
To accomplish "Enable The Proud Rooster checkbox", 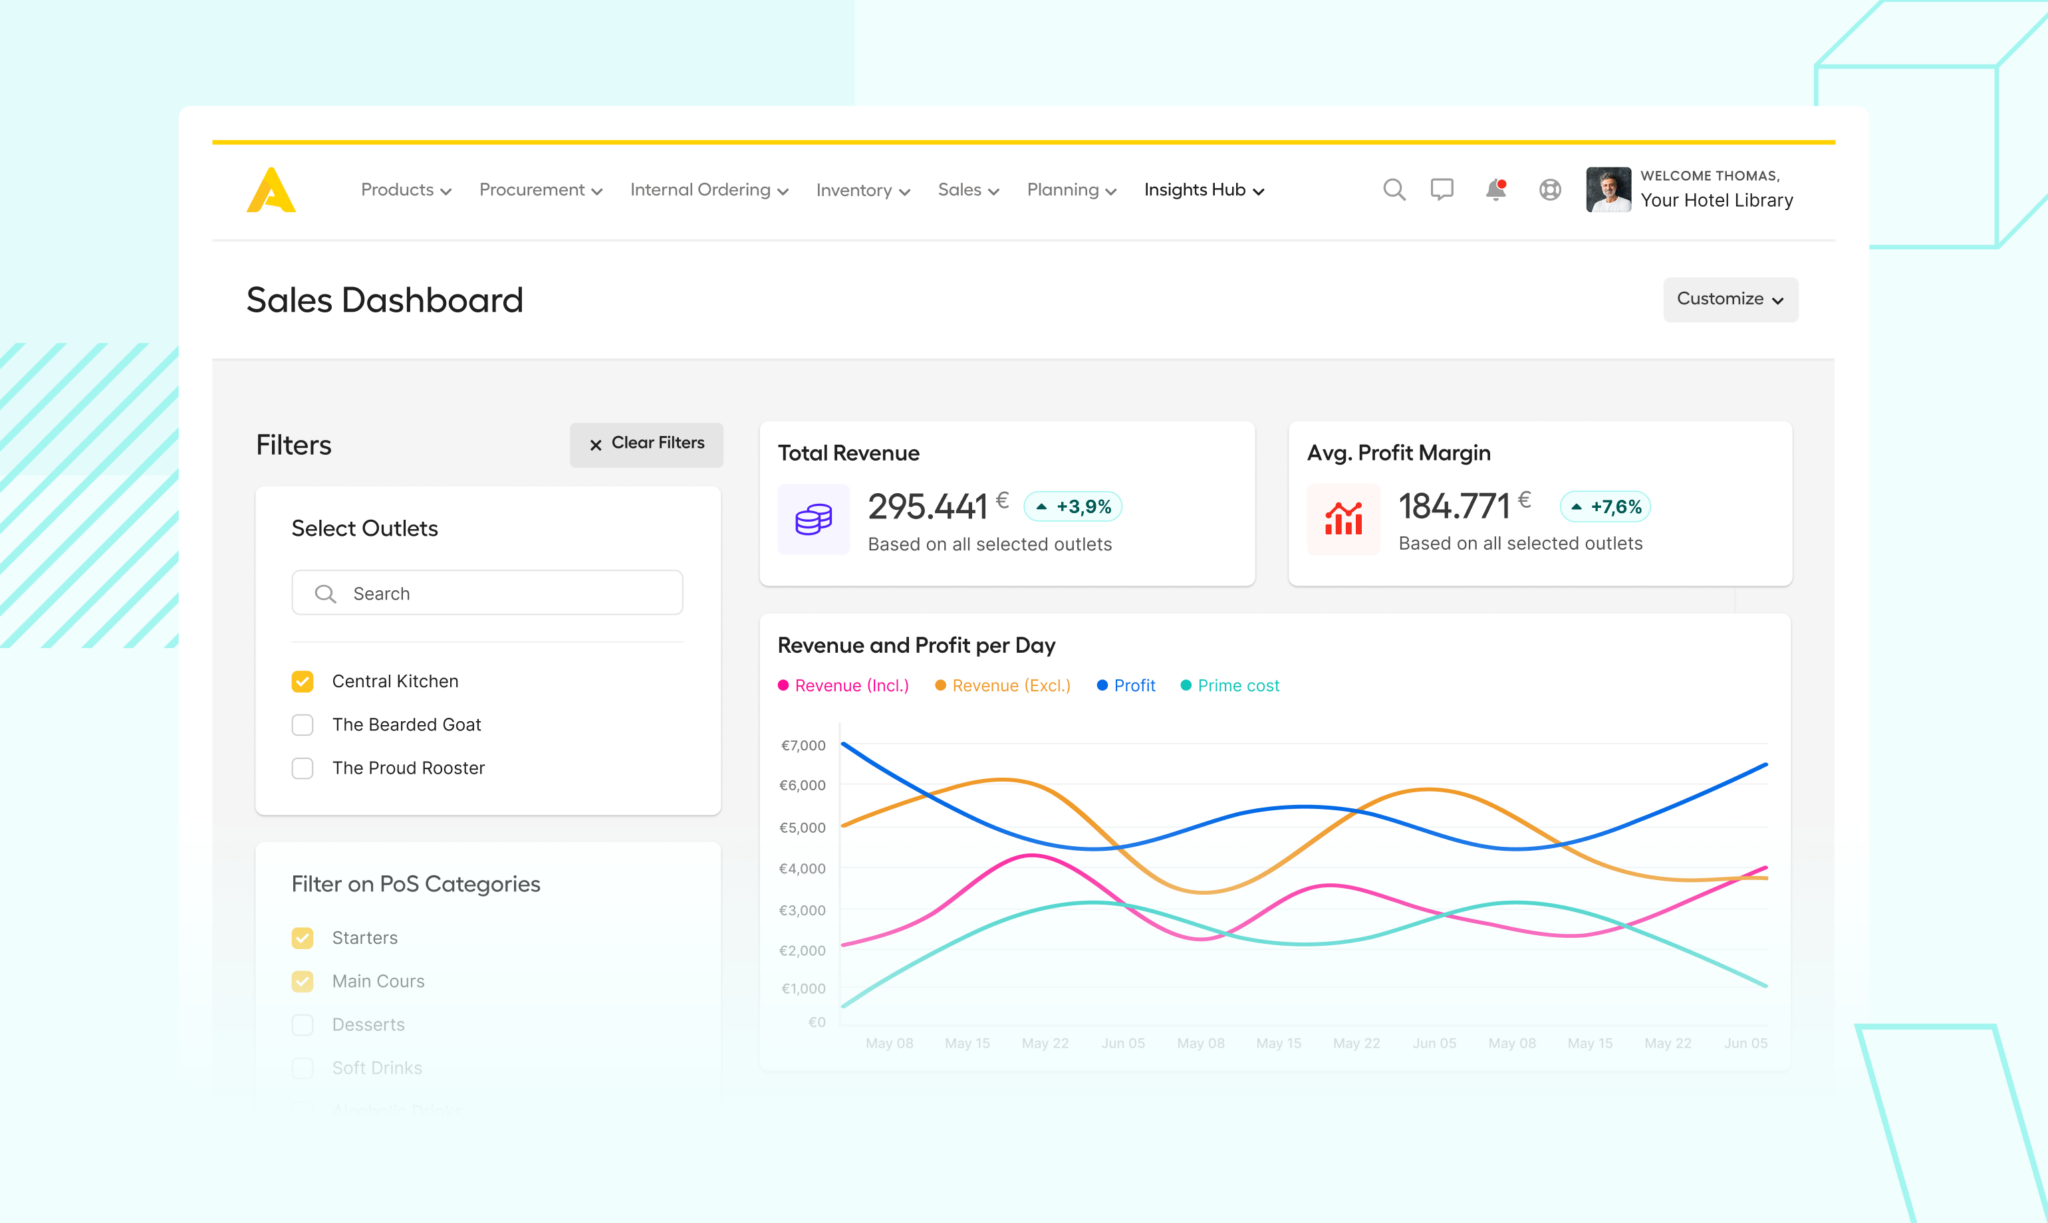I will point(302,768).
